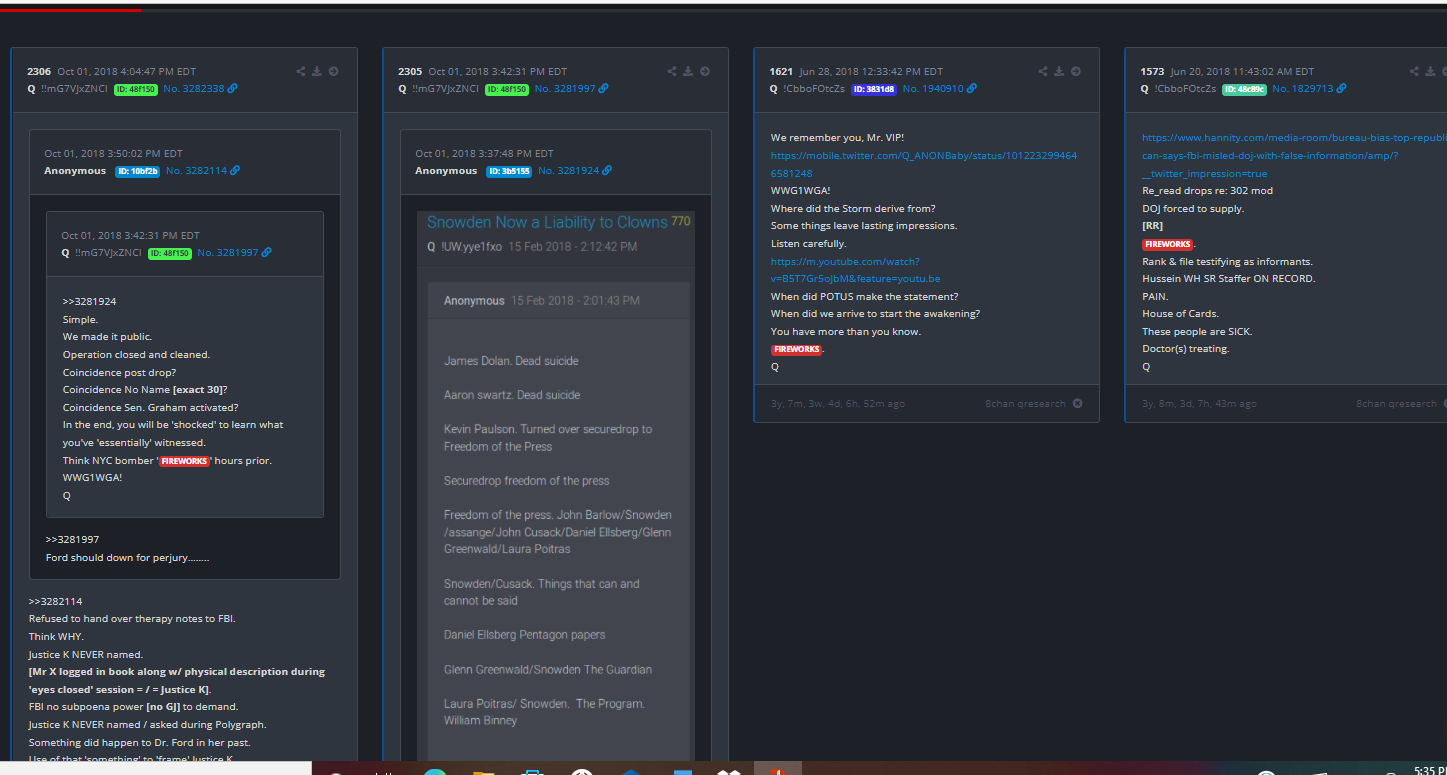The image size is (1447, 775).
Task: Click chain link icon beside post 2305's No. 3281997
Action: (604, 89)
